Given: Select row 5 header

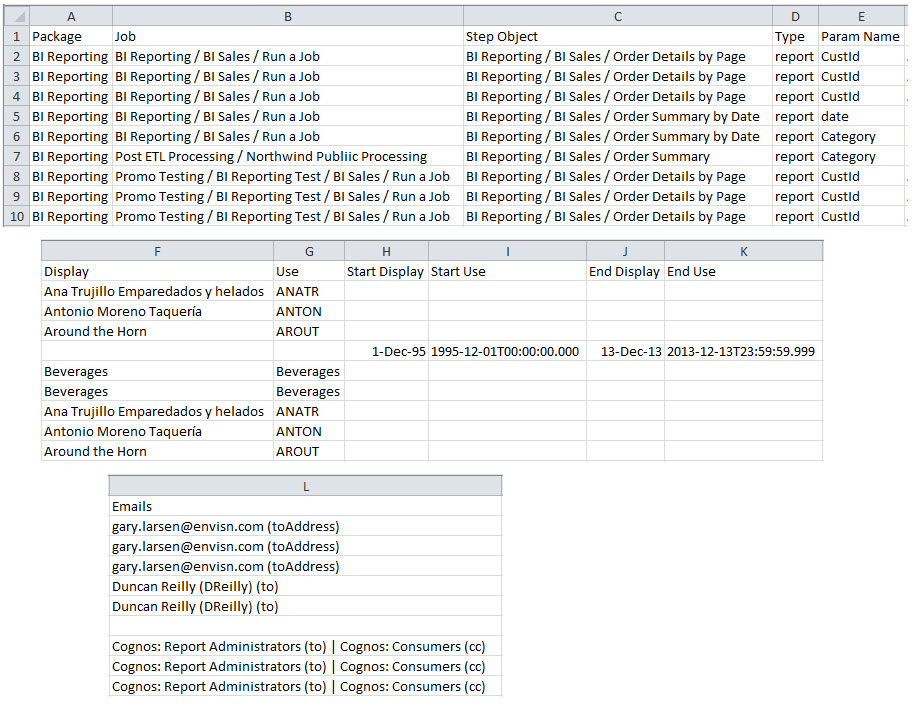Looking at the screenshot, I should pos(16,117).
